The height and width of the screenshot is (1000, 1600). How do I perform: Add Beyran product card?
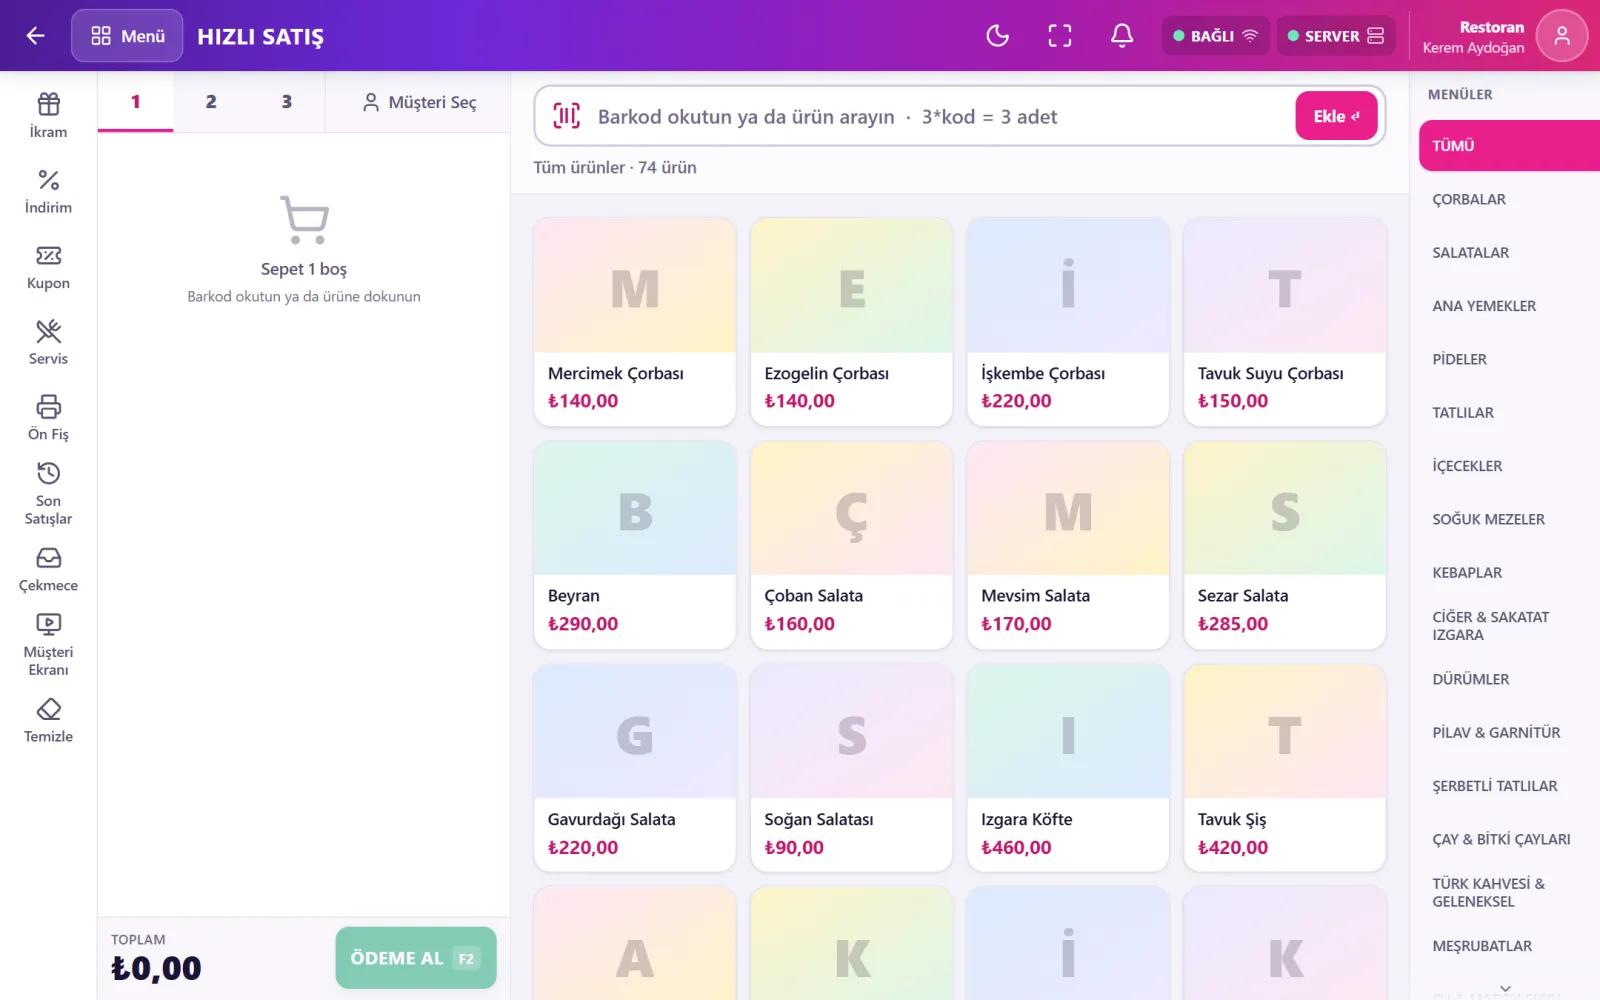[x=635, y=545]
